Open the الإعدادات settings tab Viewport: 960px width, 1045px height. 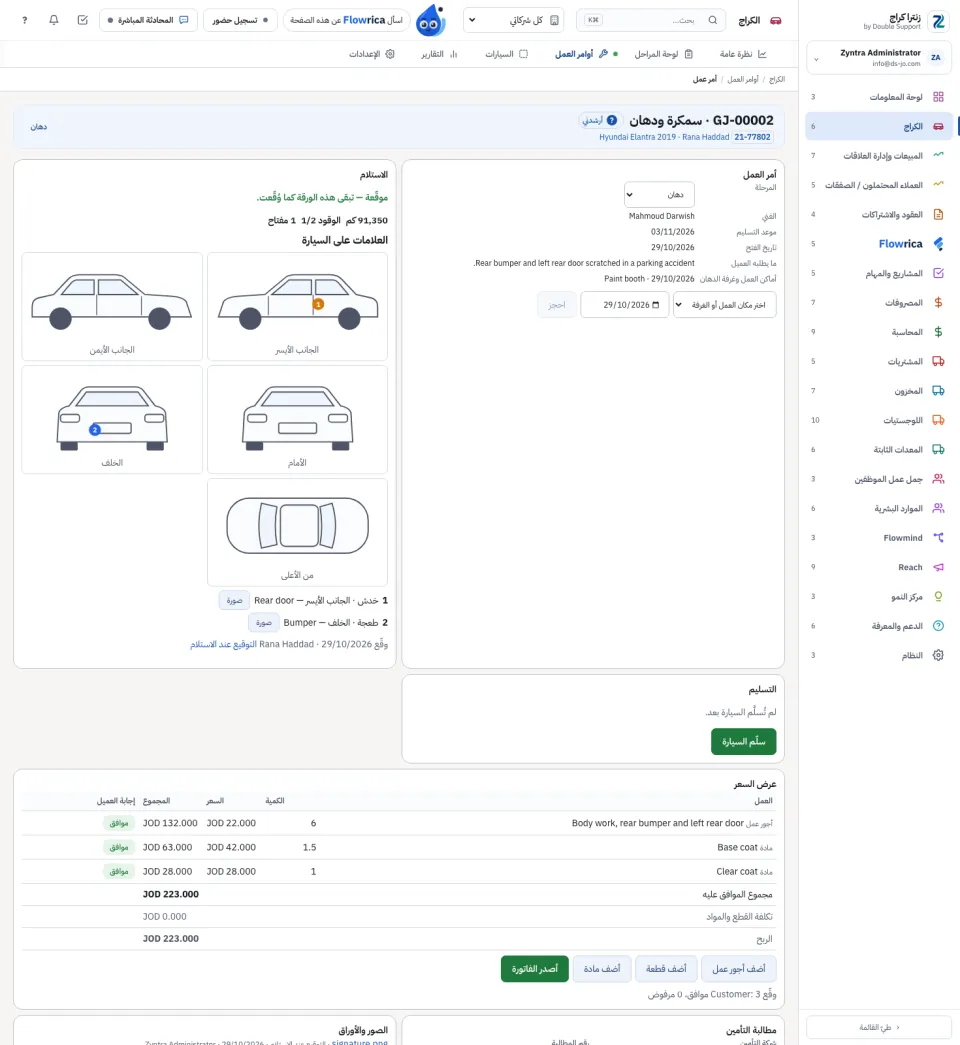(371, 54)
